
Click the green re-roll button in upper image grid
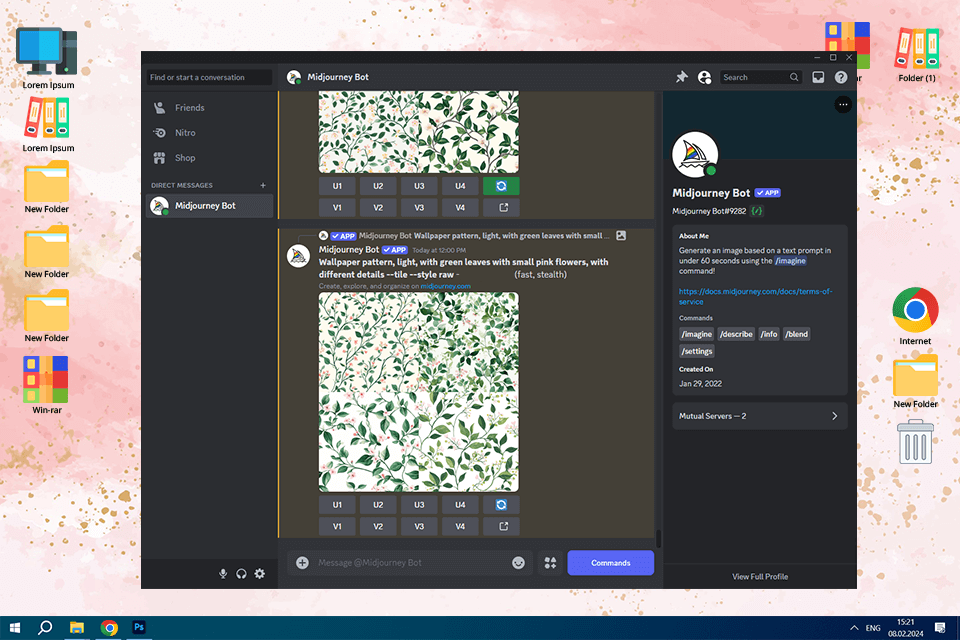[x=501, y=186]
